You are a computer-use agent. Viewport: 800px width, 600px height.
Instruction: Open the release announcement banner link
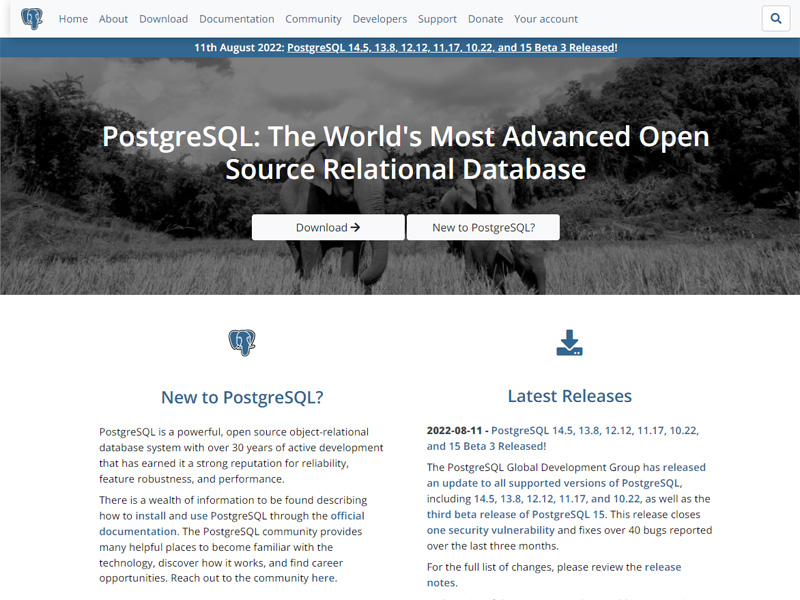pyautogui.click(x=451, y=46)
